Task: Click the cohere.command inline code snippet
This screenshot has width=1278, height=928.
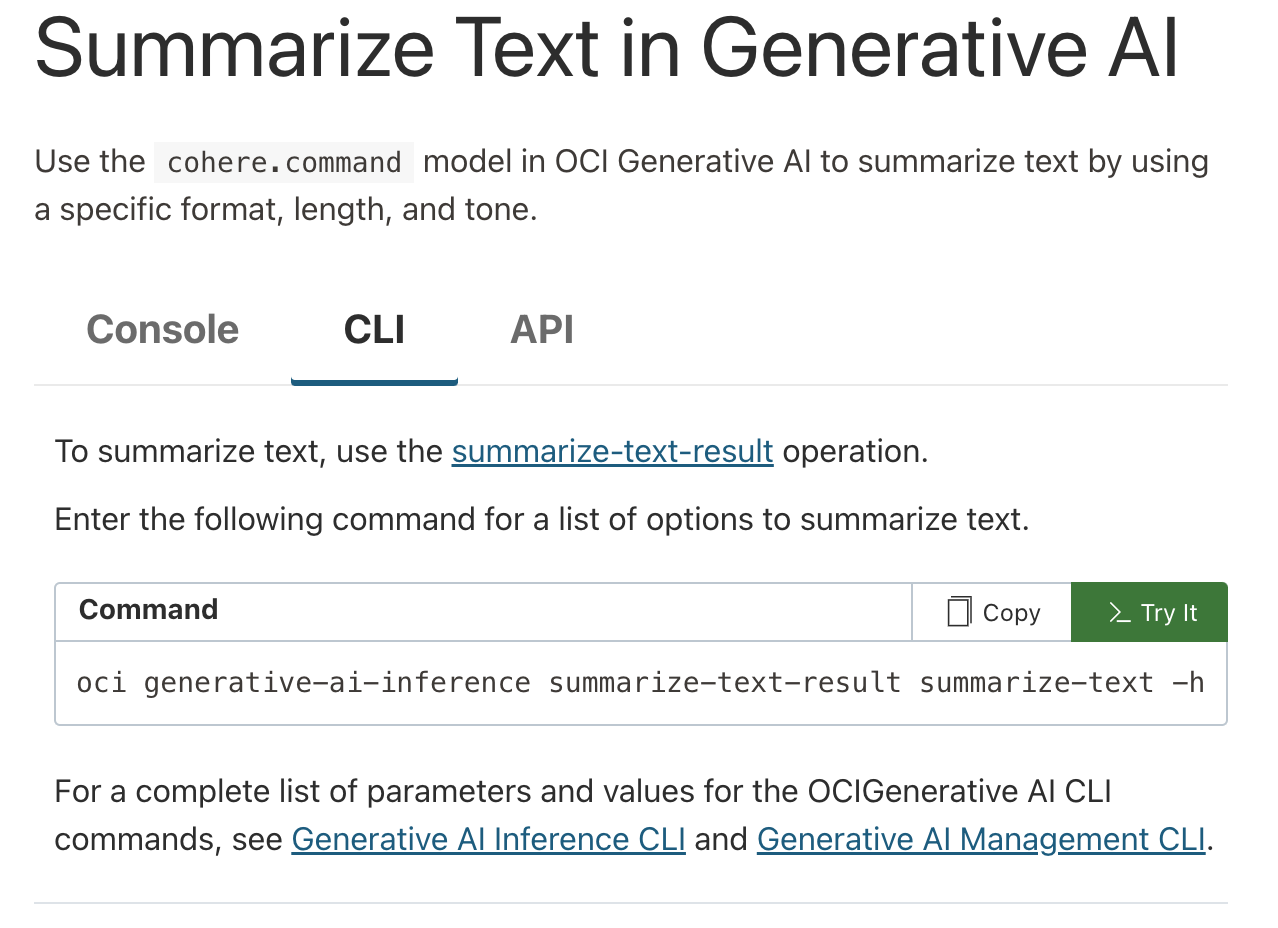Action: 284,162
